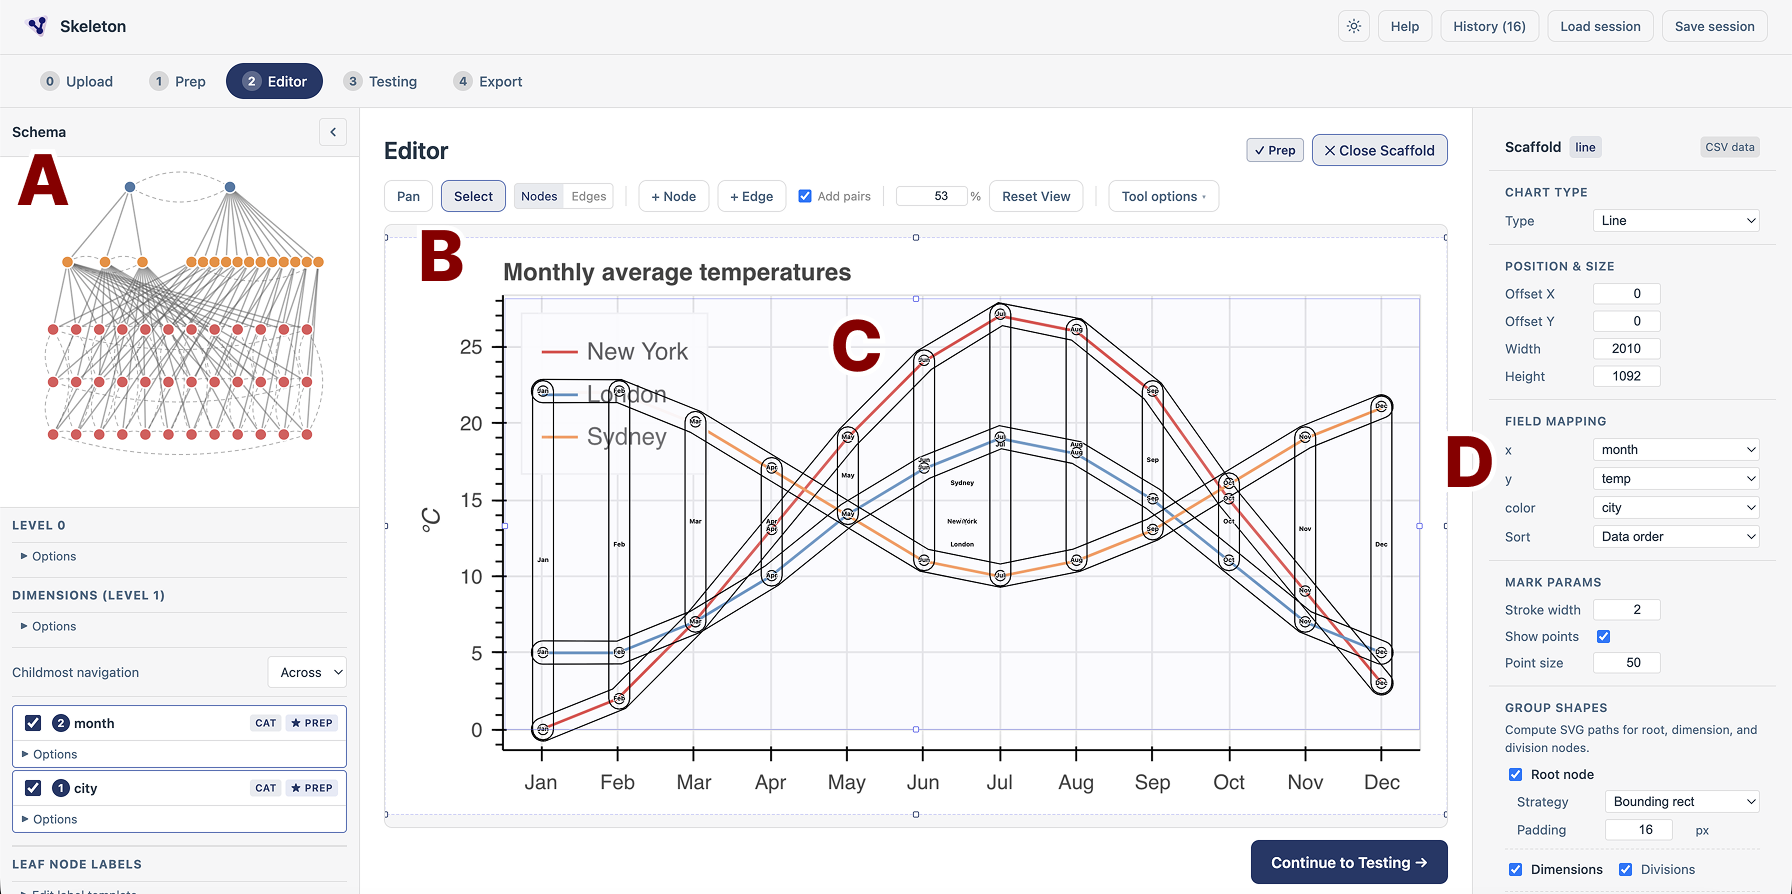Click Load session
Image resolution: width=1792 pixels, height=894 pixels.
tap(1601, 26)
